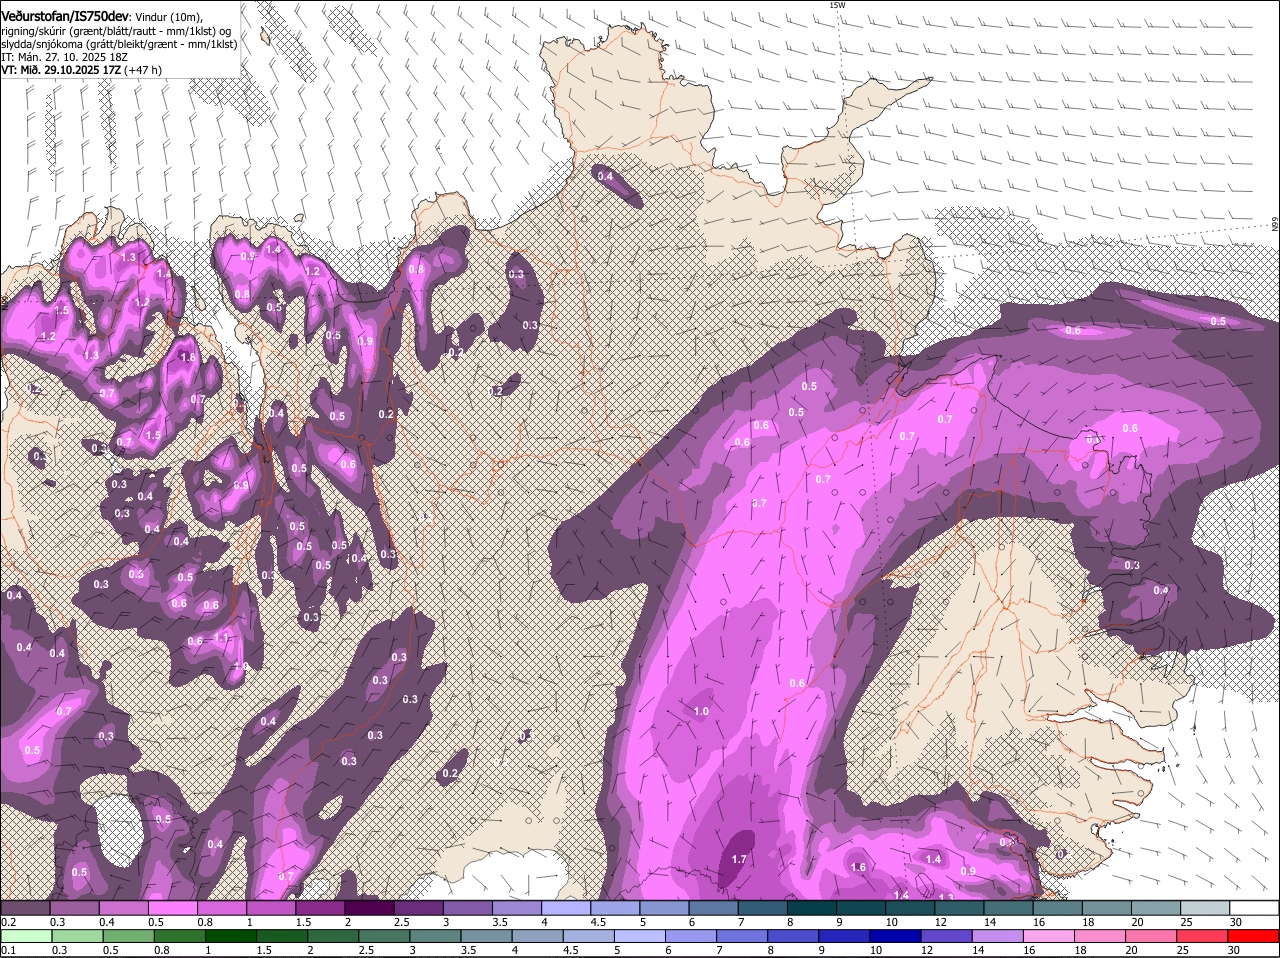Select the light grey swatch between 25 and 30

point(1203,908)
